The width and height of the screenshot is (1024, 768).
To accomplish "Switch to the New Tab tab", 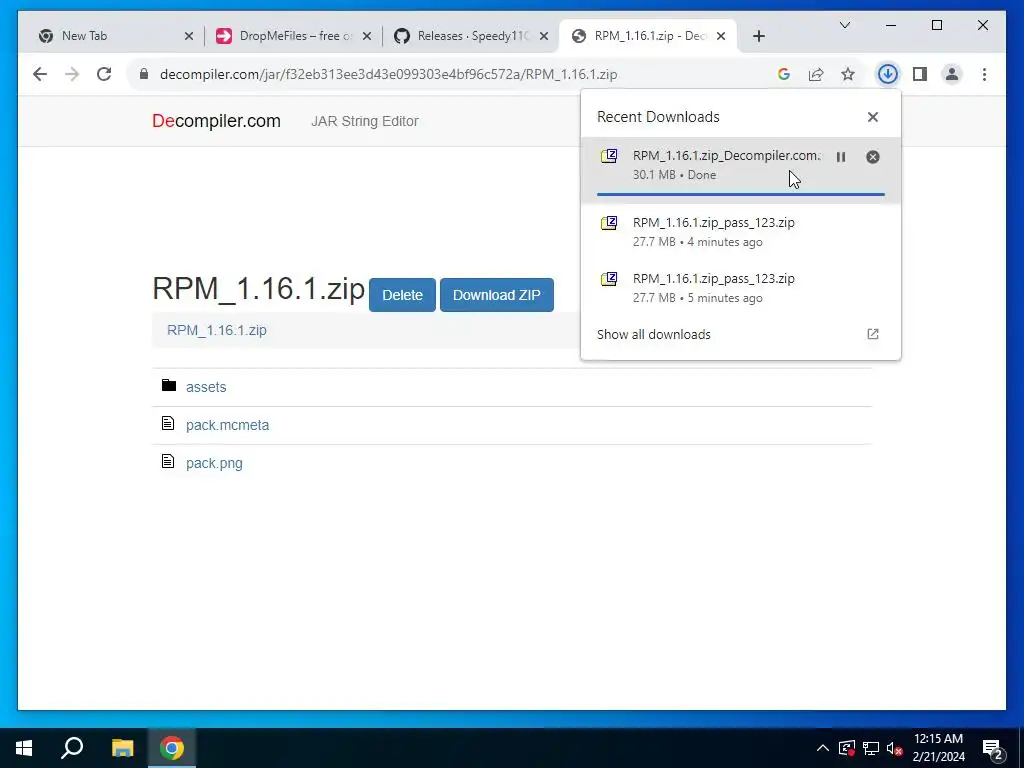I will pos(116,36).
